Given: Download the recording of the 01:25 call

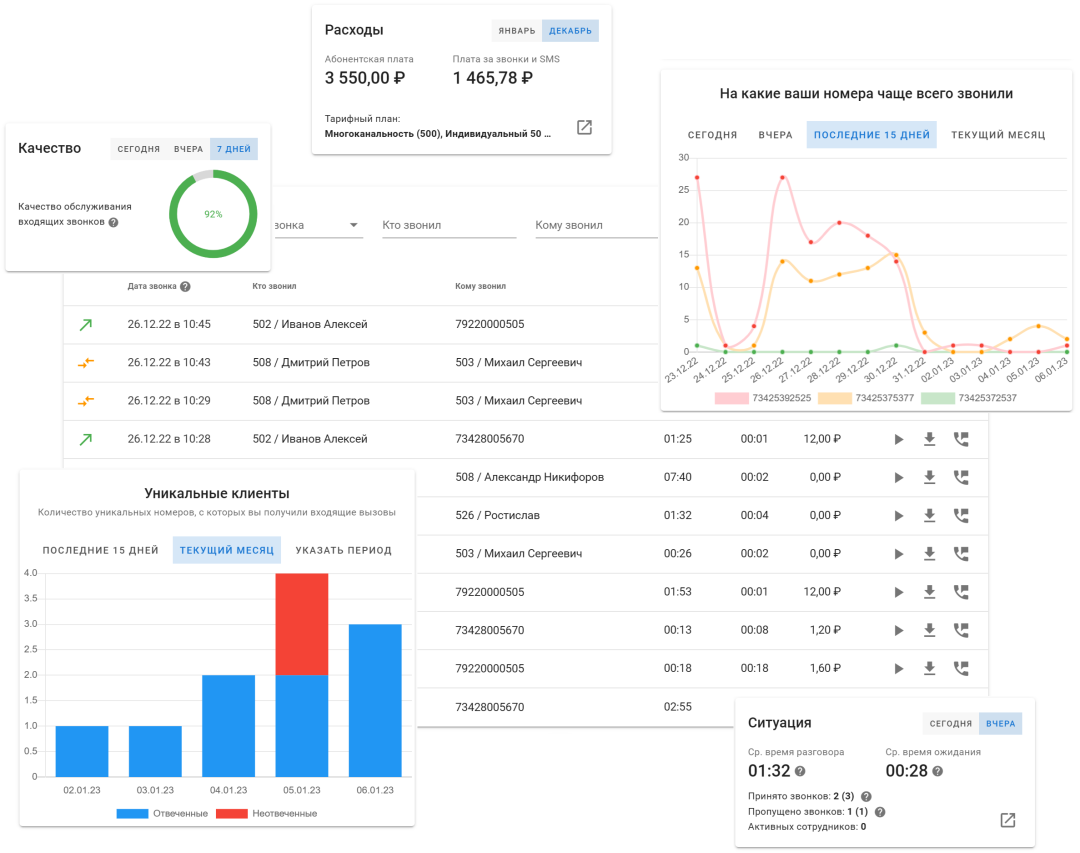Looking at the screenshot, I should tap(929, 439).
